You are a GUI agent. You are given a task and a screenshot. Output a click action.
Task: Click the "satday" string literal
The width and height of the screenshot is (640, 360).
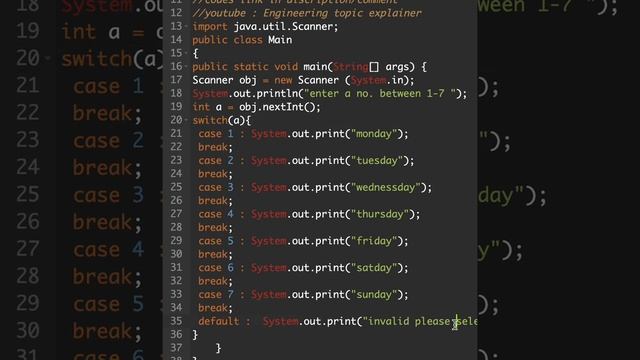(x=374, y=268)
